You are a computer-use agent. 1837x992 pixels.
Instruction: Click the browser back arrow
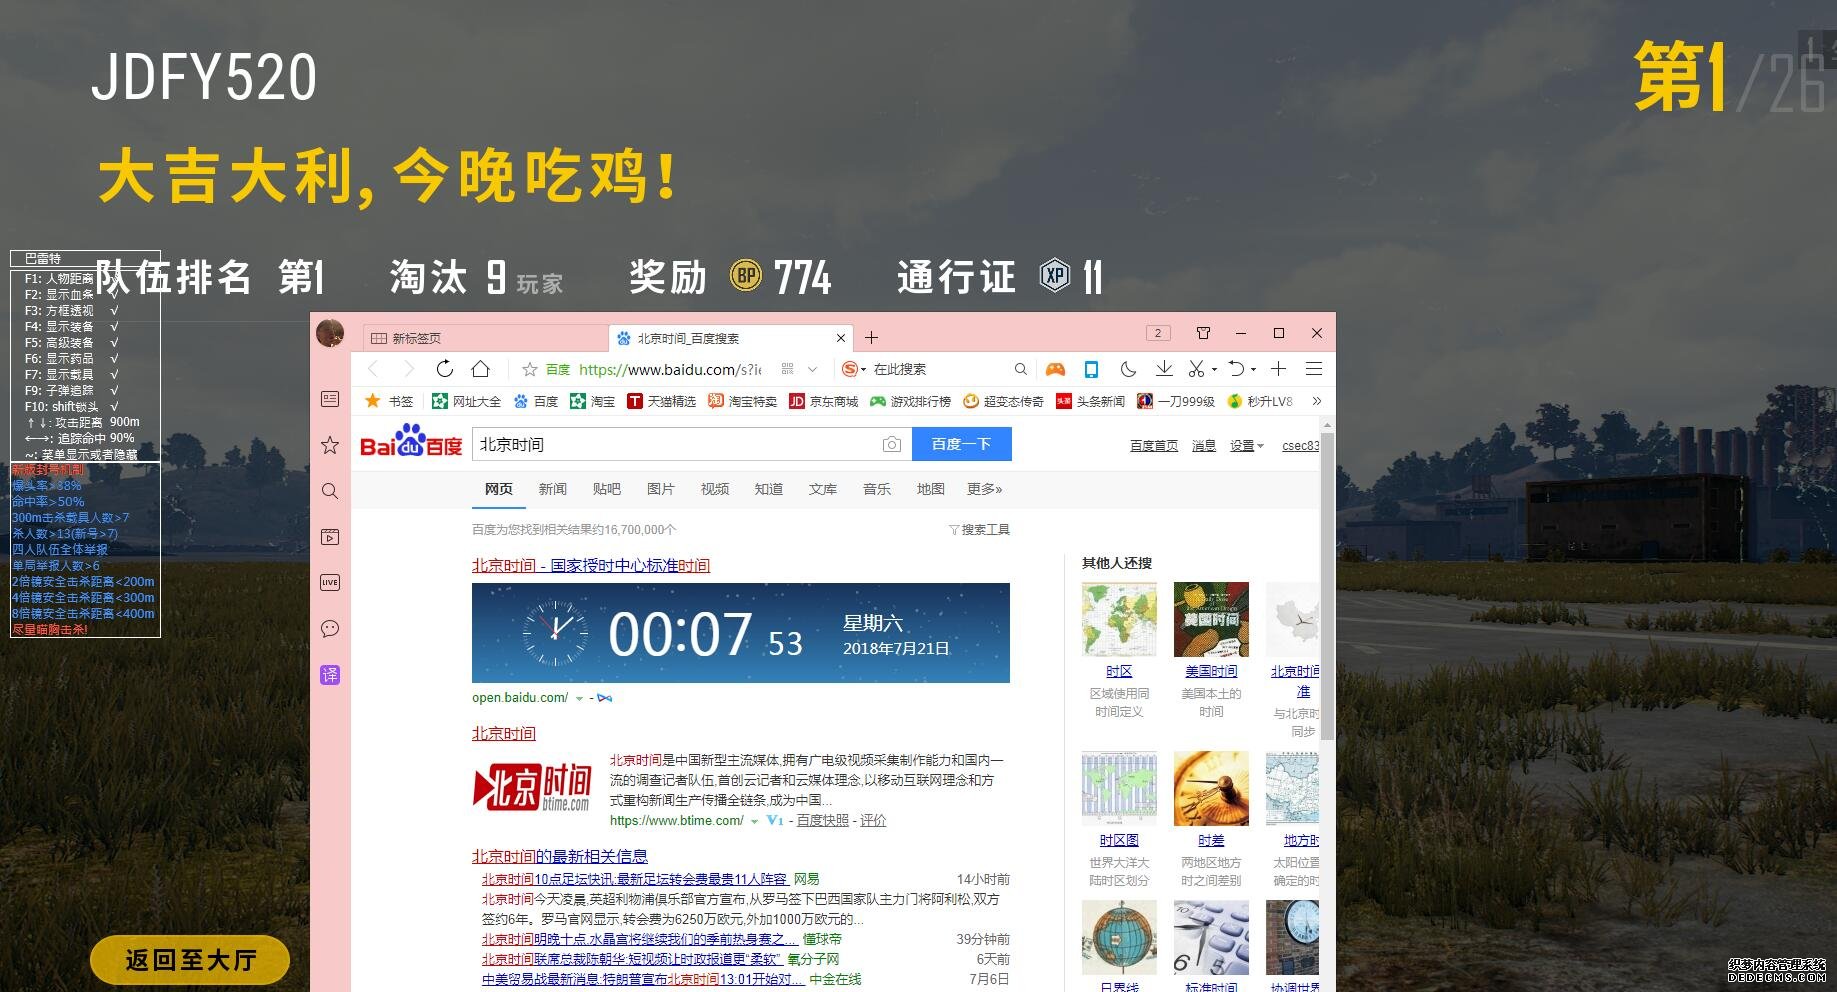click(374, 369)
